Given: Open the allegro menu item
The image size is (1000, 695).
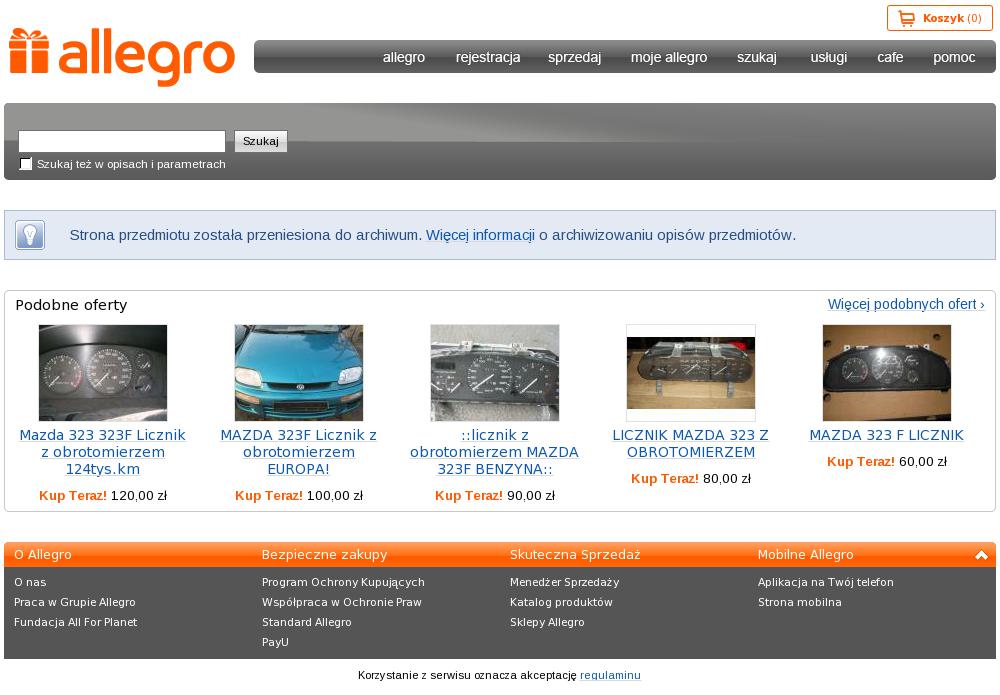Looking at the screenshot, I should [404, 57].
